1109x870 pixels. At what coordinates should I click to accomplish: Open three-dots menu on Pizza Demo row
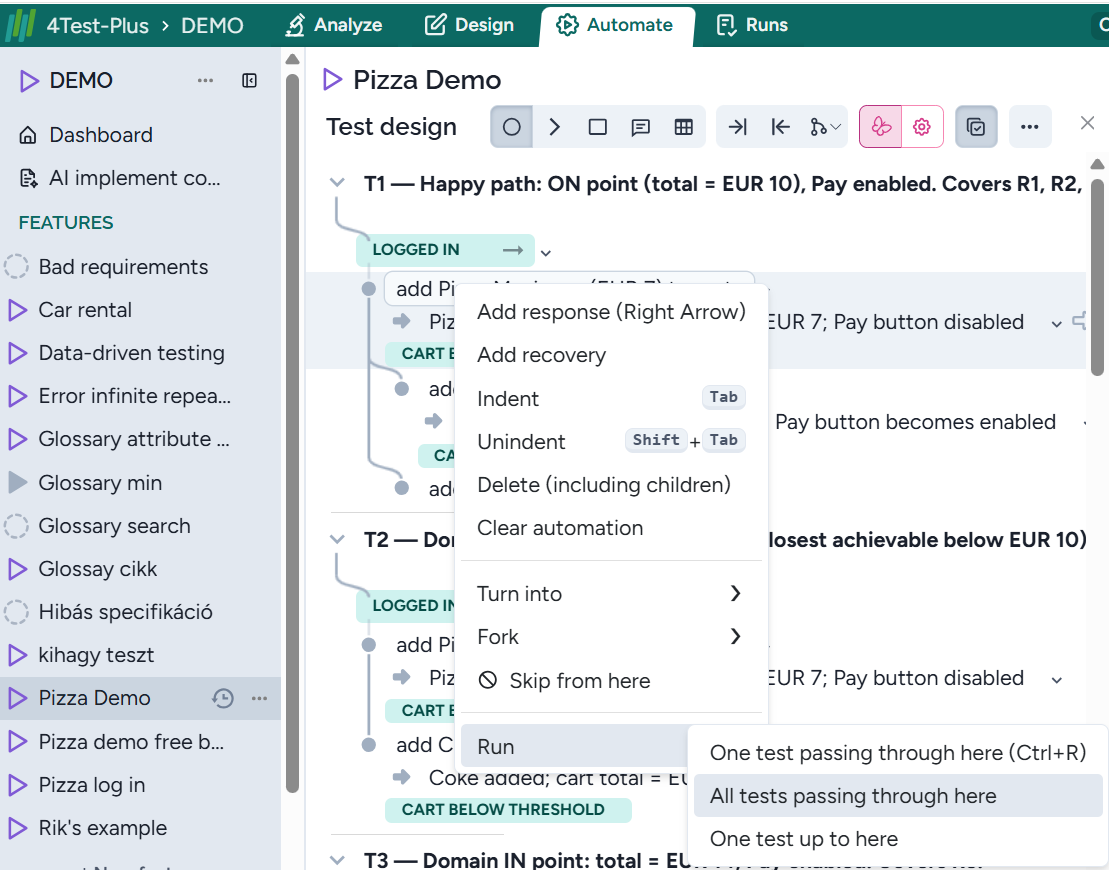click(259, 699)
